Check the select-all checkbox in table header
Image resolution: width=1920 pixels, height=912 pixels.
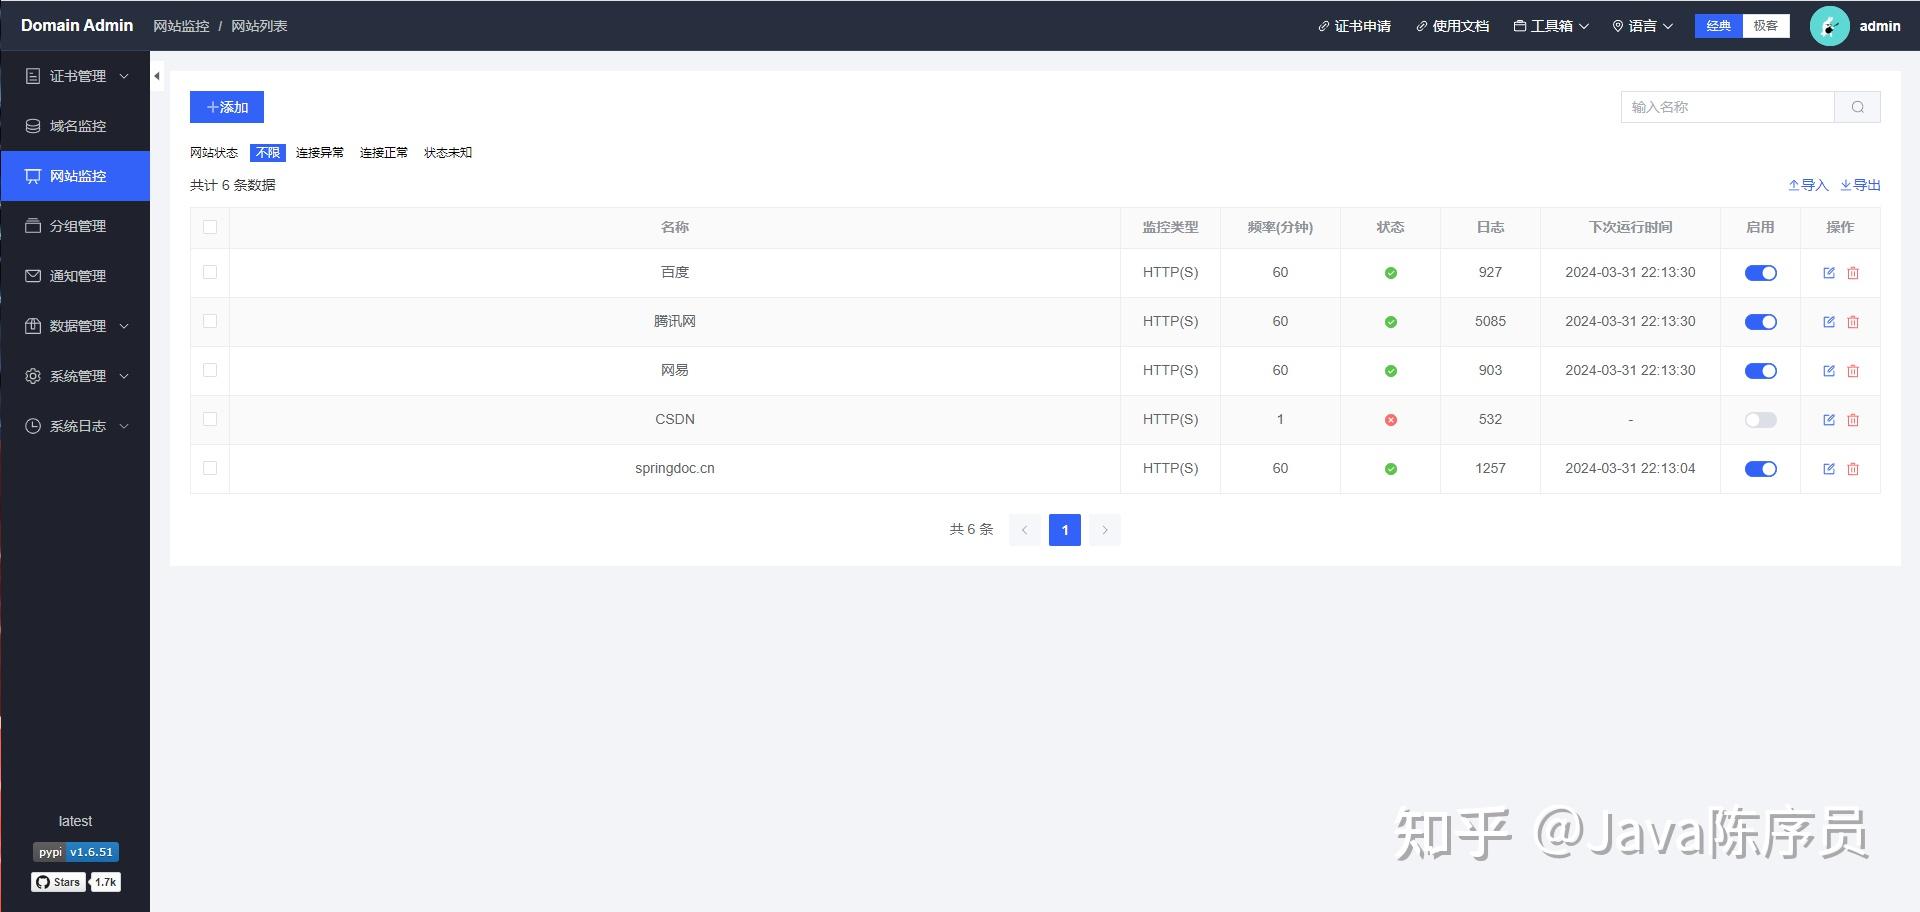tap(209, 227)
